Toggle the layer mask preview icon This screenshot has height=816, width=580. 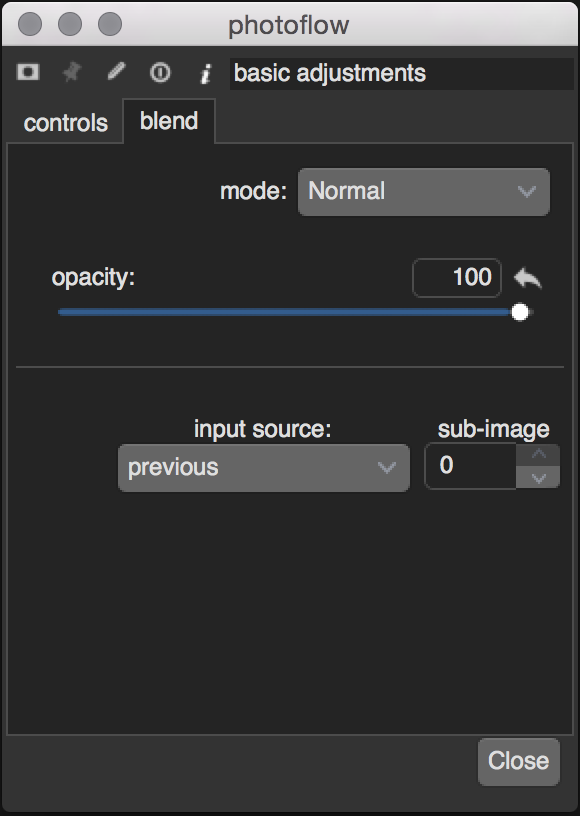pyautogui.click(x=28, y=72)
